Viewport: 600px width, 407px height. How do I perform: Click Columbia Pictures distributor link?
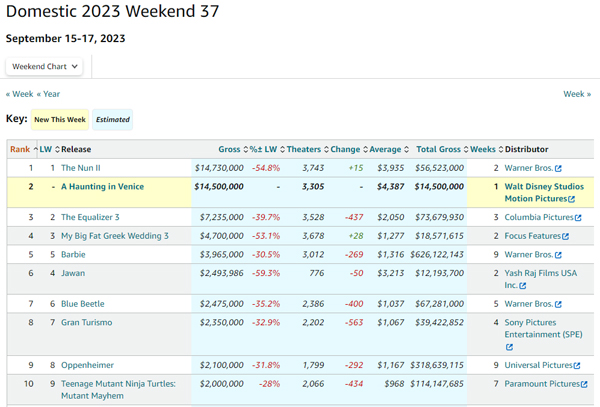click(539, 217)
